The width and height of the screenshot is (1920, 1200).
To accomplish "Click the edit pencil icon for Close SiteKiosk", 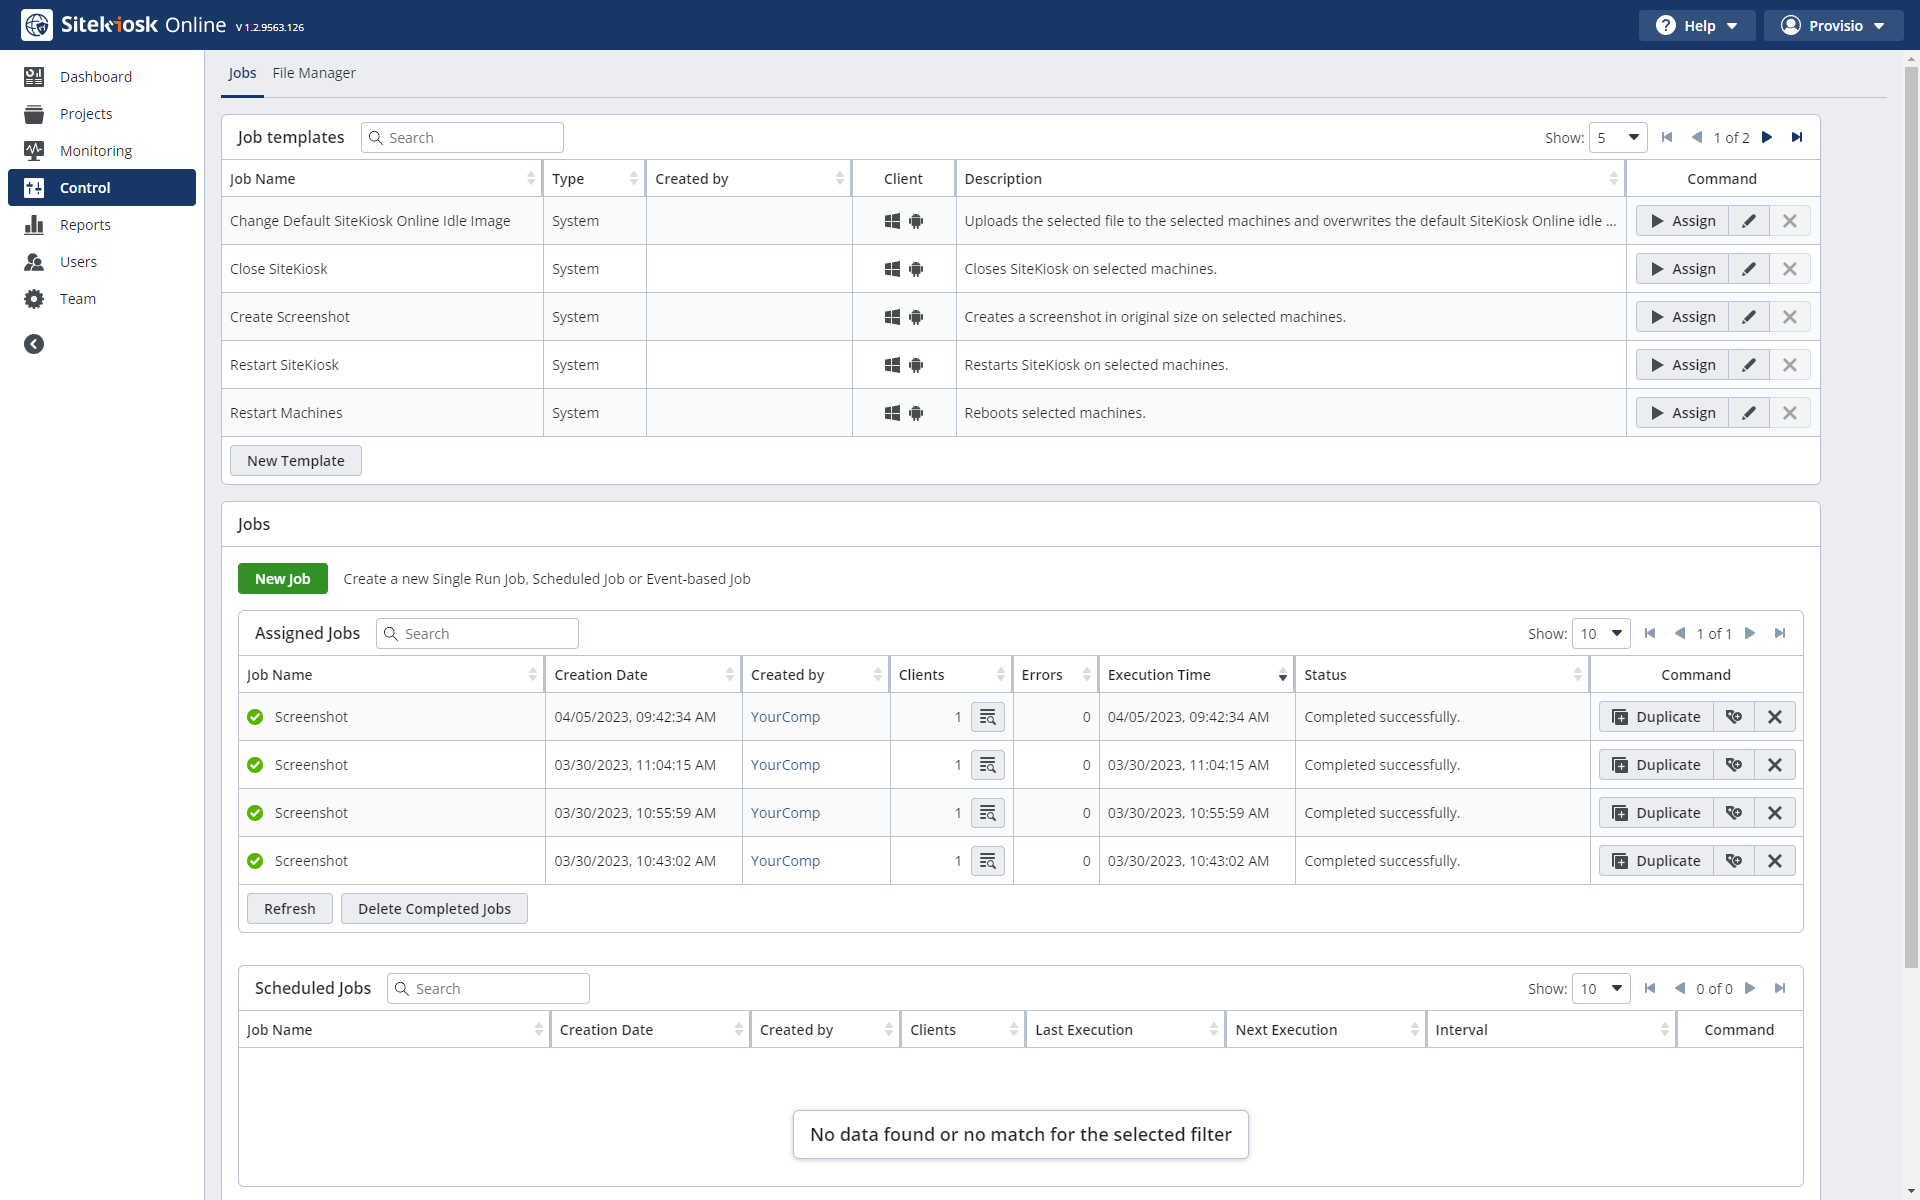I will pos(1748,269).
